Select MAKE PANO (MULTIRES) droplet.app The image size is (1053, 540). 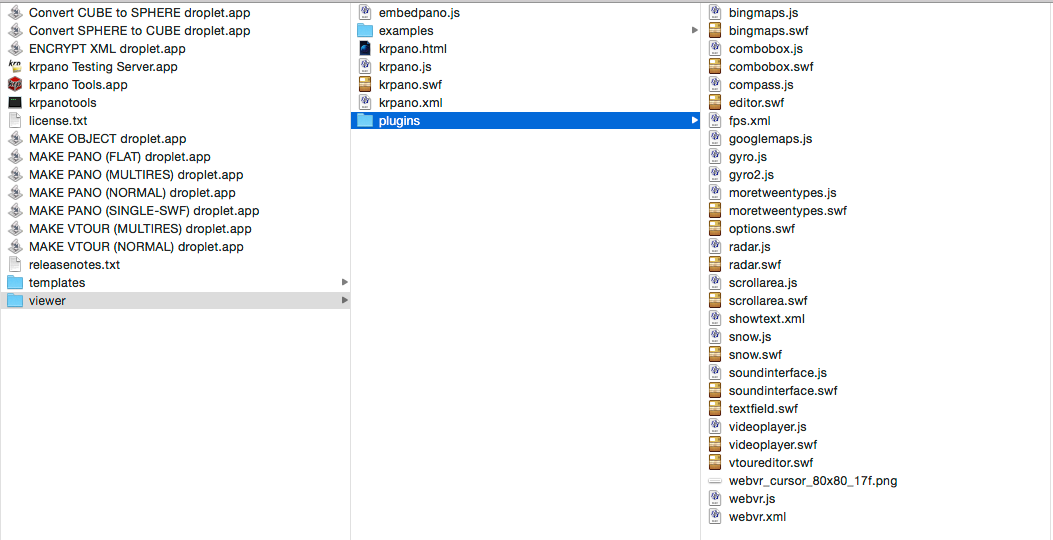click(136, 175)
